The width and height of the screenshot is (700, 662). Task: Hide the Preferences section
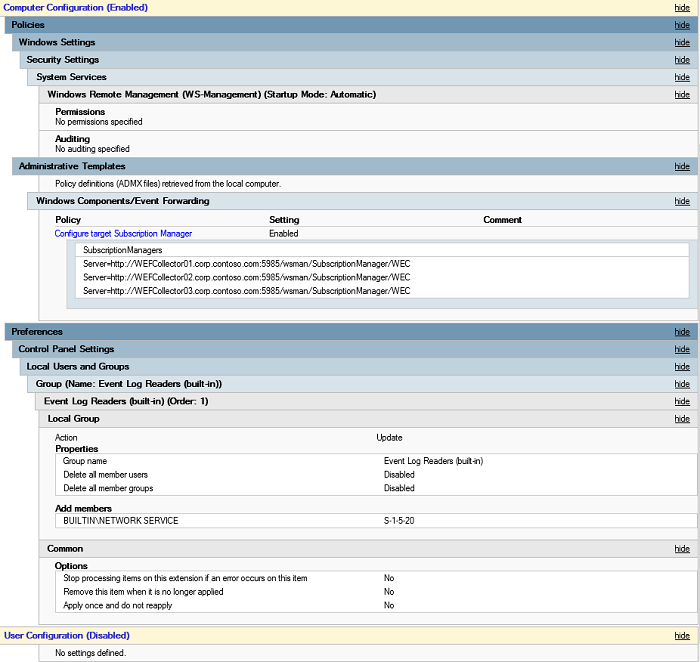tap(681, 332)
